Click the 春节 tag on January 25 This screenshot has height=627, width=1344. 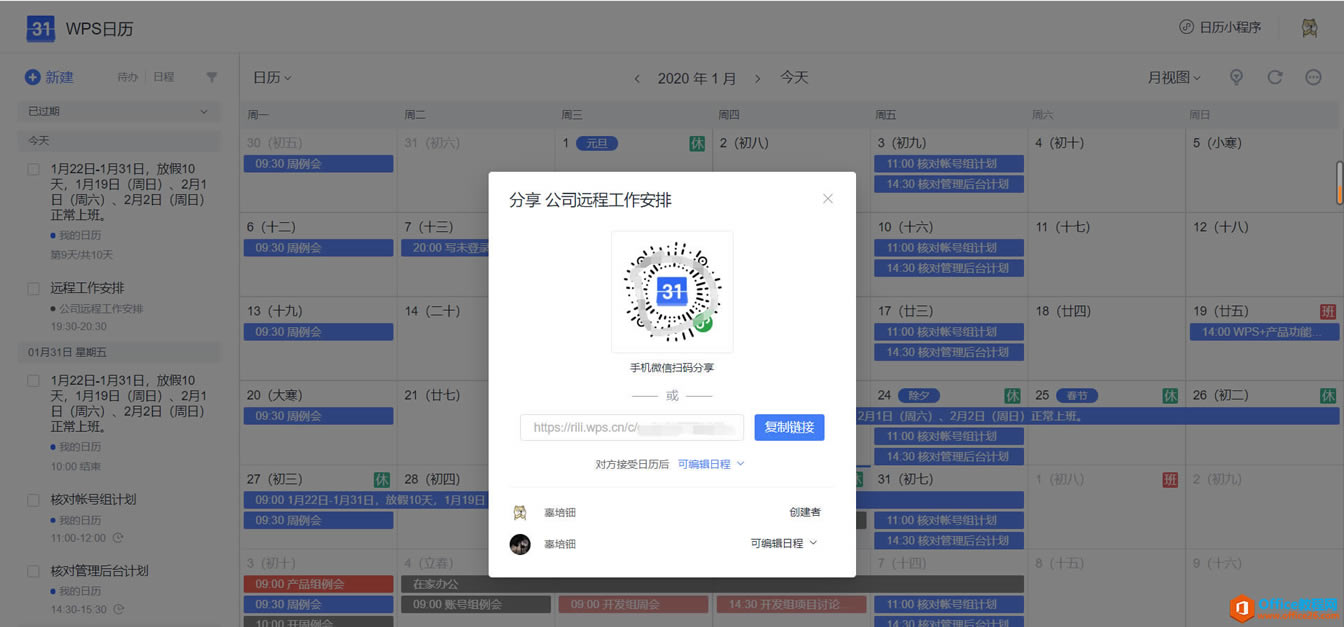[1076, 395]
